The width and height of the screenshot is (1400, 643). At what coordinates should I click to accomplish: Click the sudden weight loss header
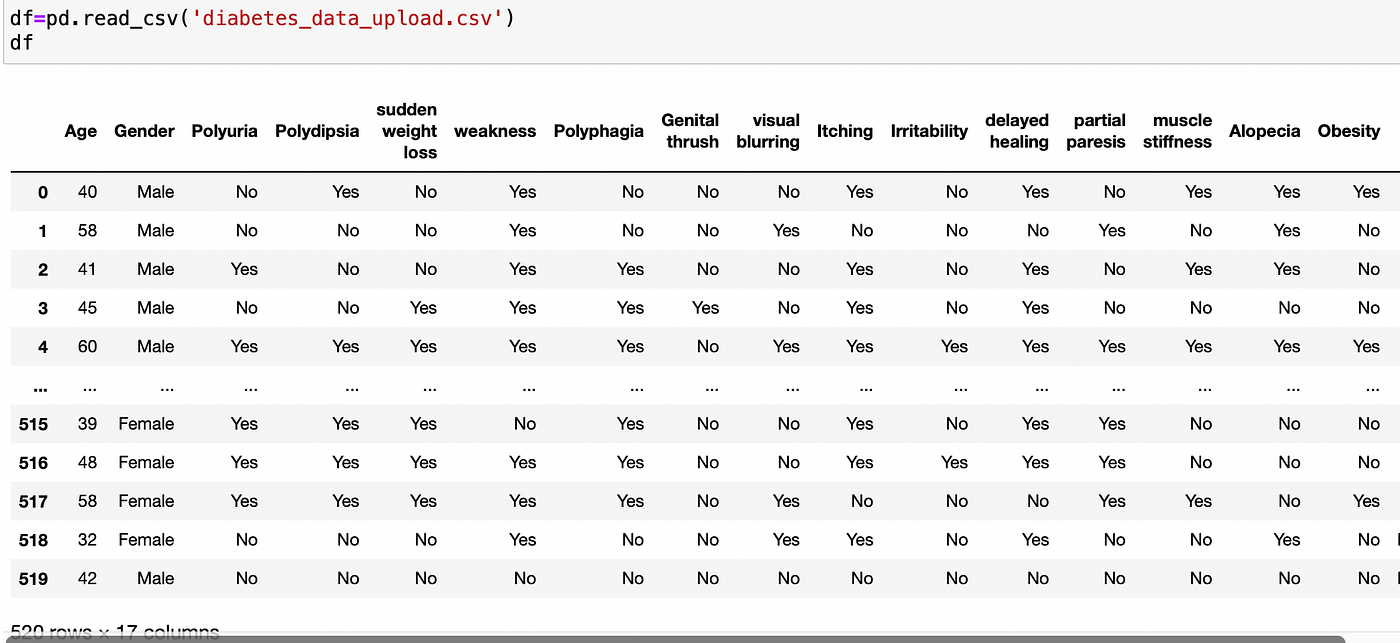coord(407,131)
